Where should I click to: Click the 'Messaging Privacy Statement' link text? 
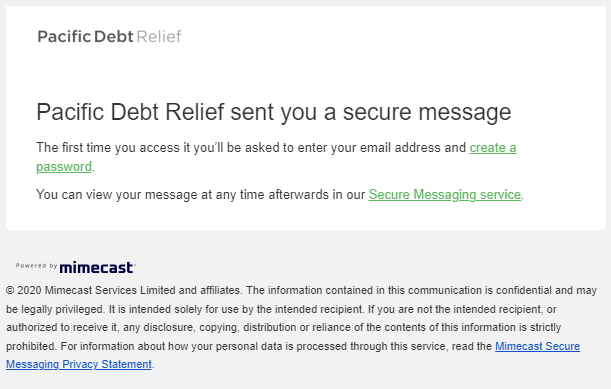(x=79, y=364)
